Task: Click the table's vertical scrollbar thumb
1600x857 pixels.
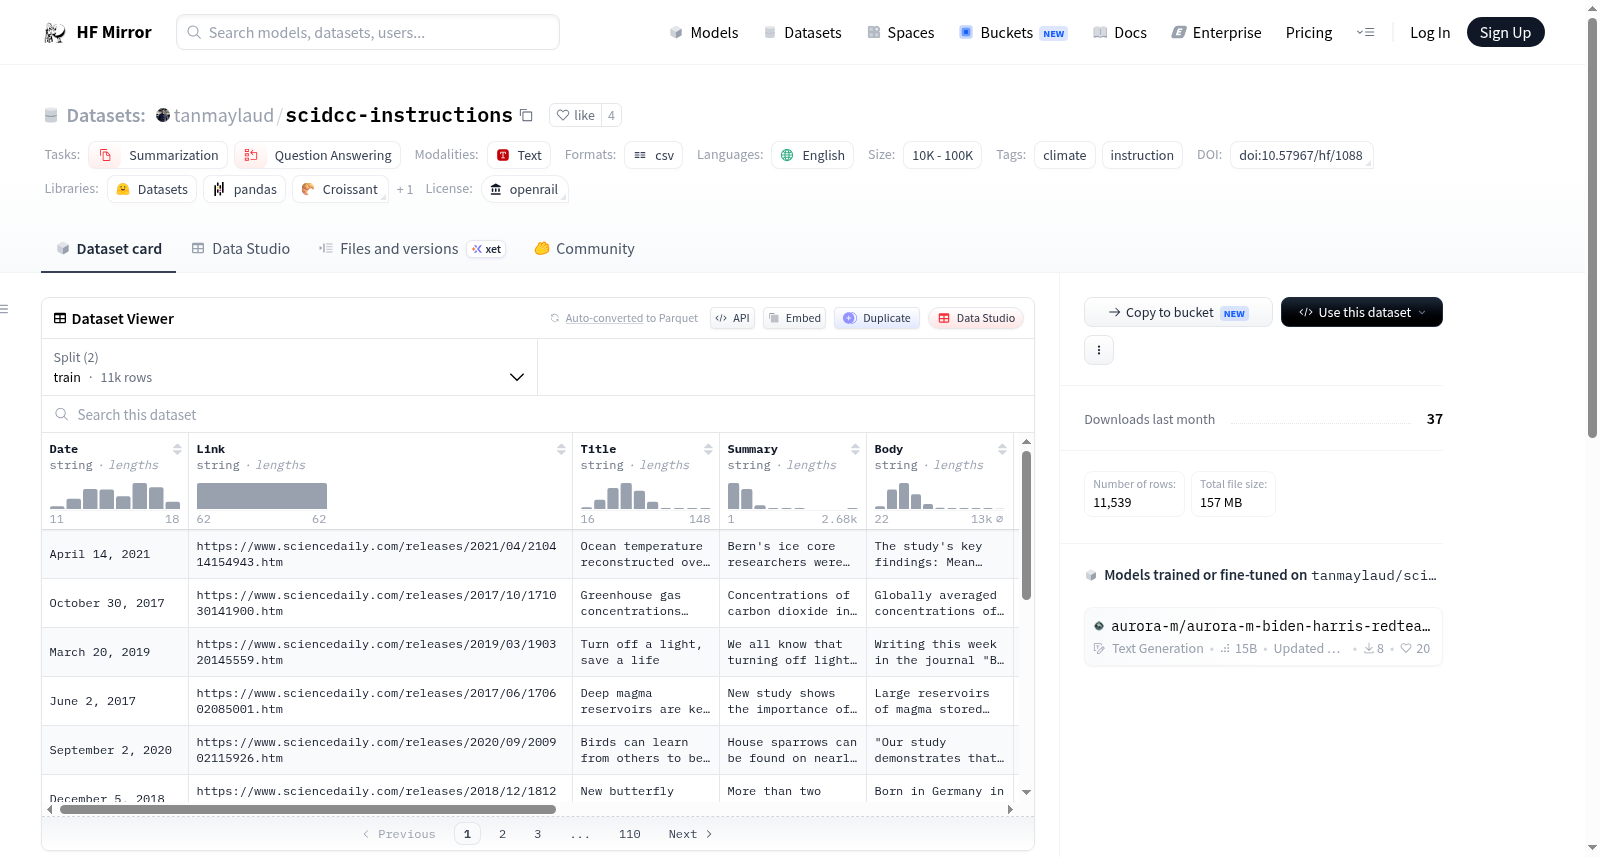Action: coord(1026,526)
